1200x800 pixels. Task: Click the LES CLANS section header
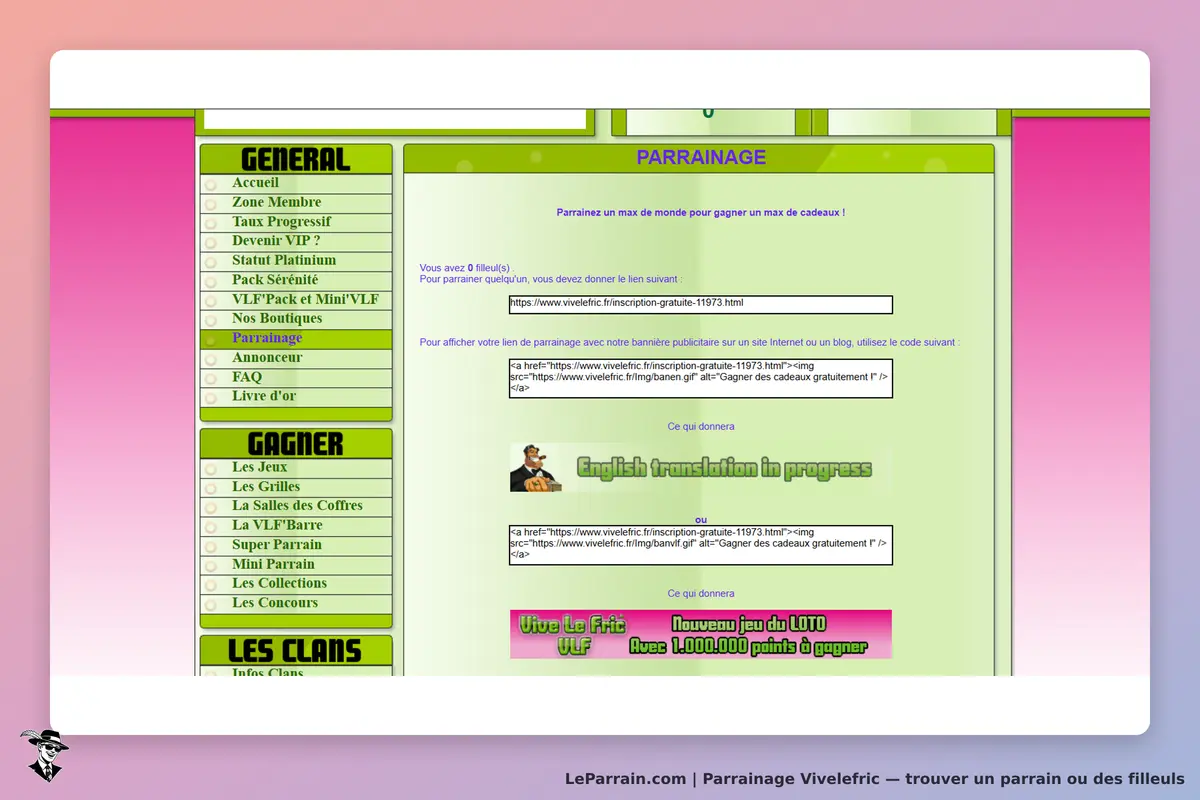[296, 651]
